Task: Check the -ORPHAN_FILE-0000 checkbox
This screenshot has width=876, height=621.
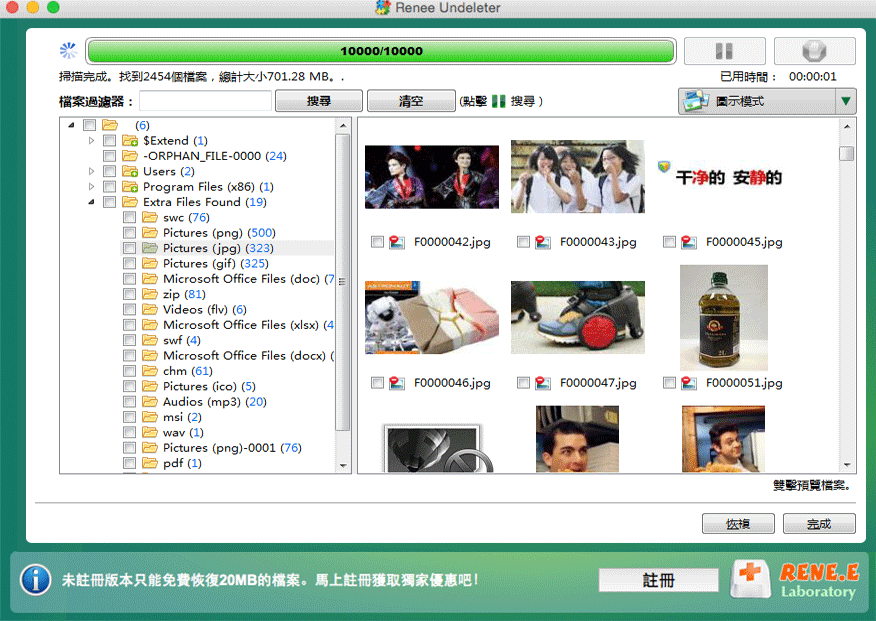Action: point(110,156)
